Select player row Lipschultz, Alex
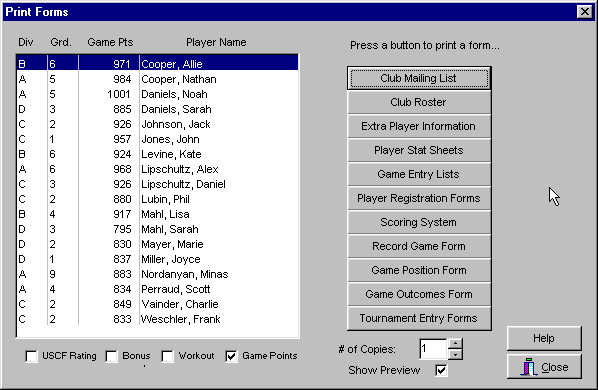Image resolution: width=598 pixels, height=390 pixels. click(157, 169)
